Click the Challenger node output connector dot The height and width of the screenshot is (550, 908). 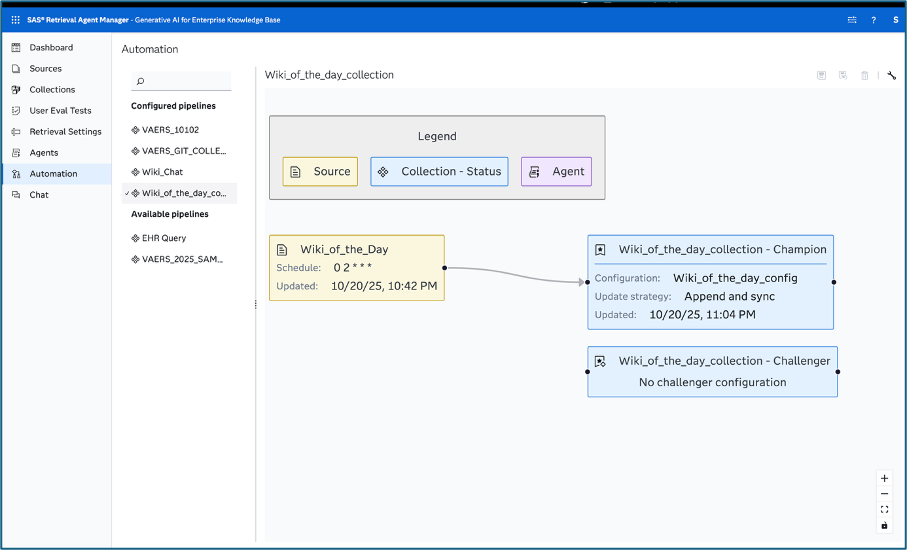point(838,372)
